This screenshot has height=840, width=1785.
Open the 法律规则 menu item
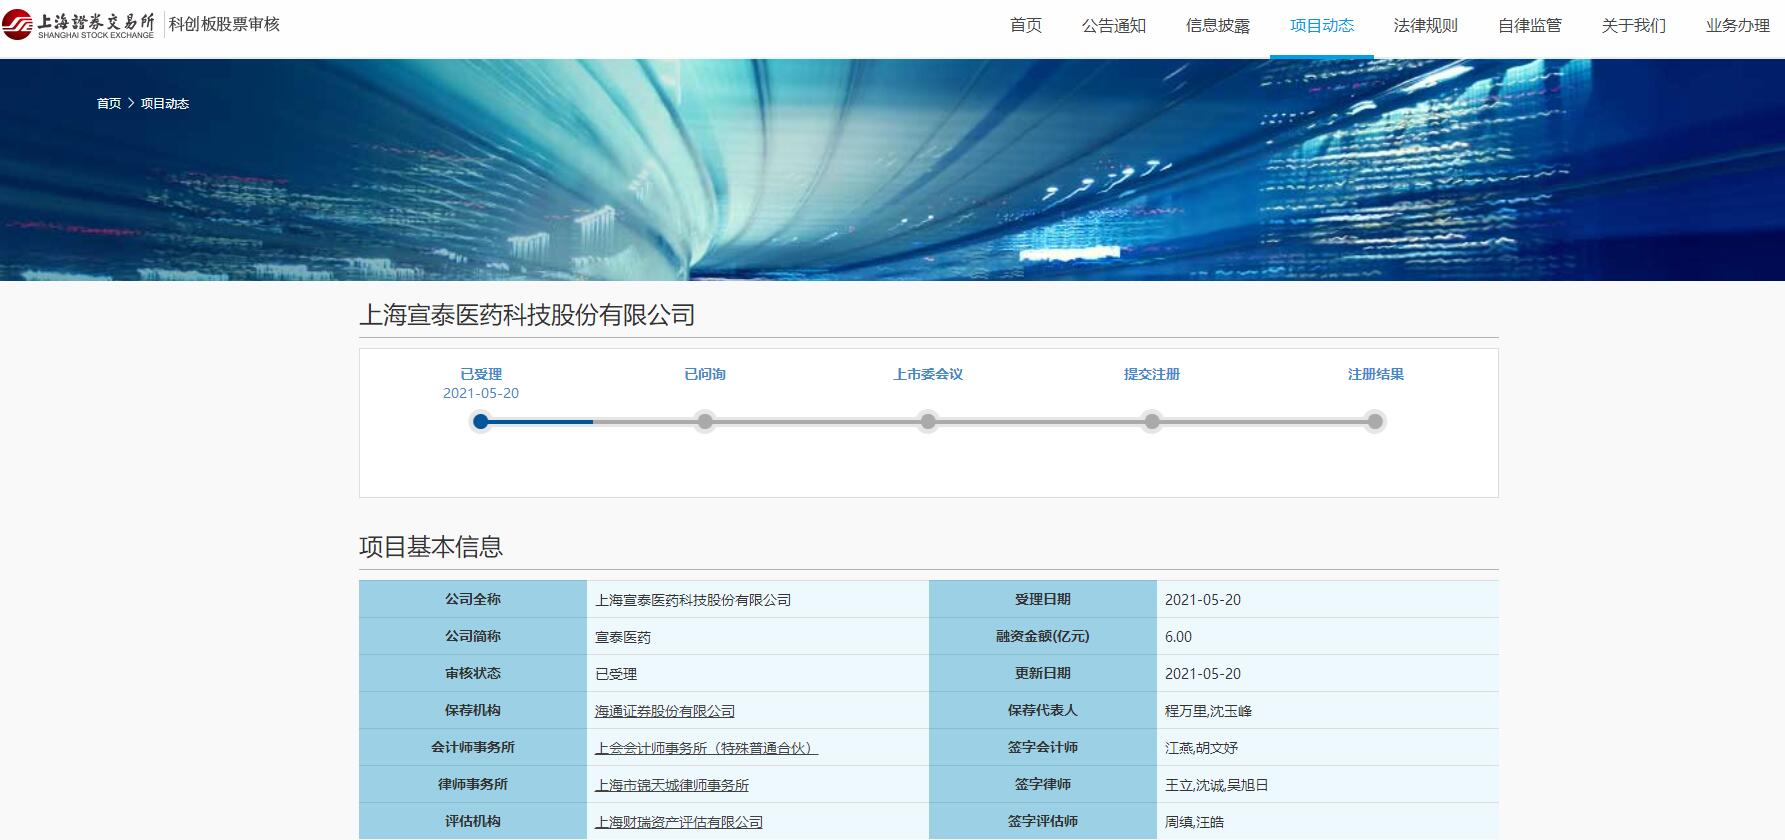point(1425,26)
